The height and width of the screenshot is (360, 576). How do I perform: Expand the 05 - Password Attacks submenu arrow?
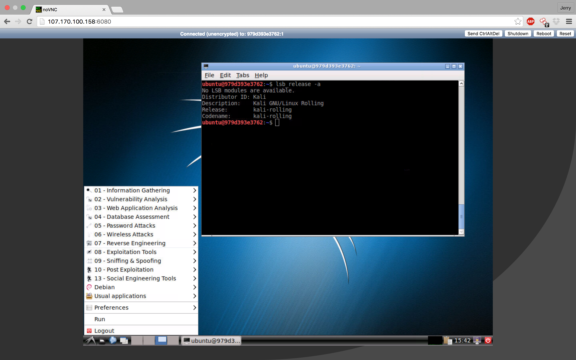pos(194,226)
